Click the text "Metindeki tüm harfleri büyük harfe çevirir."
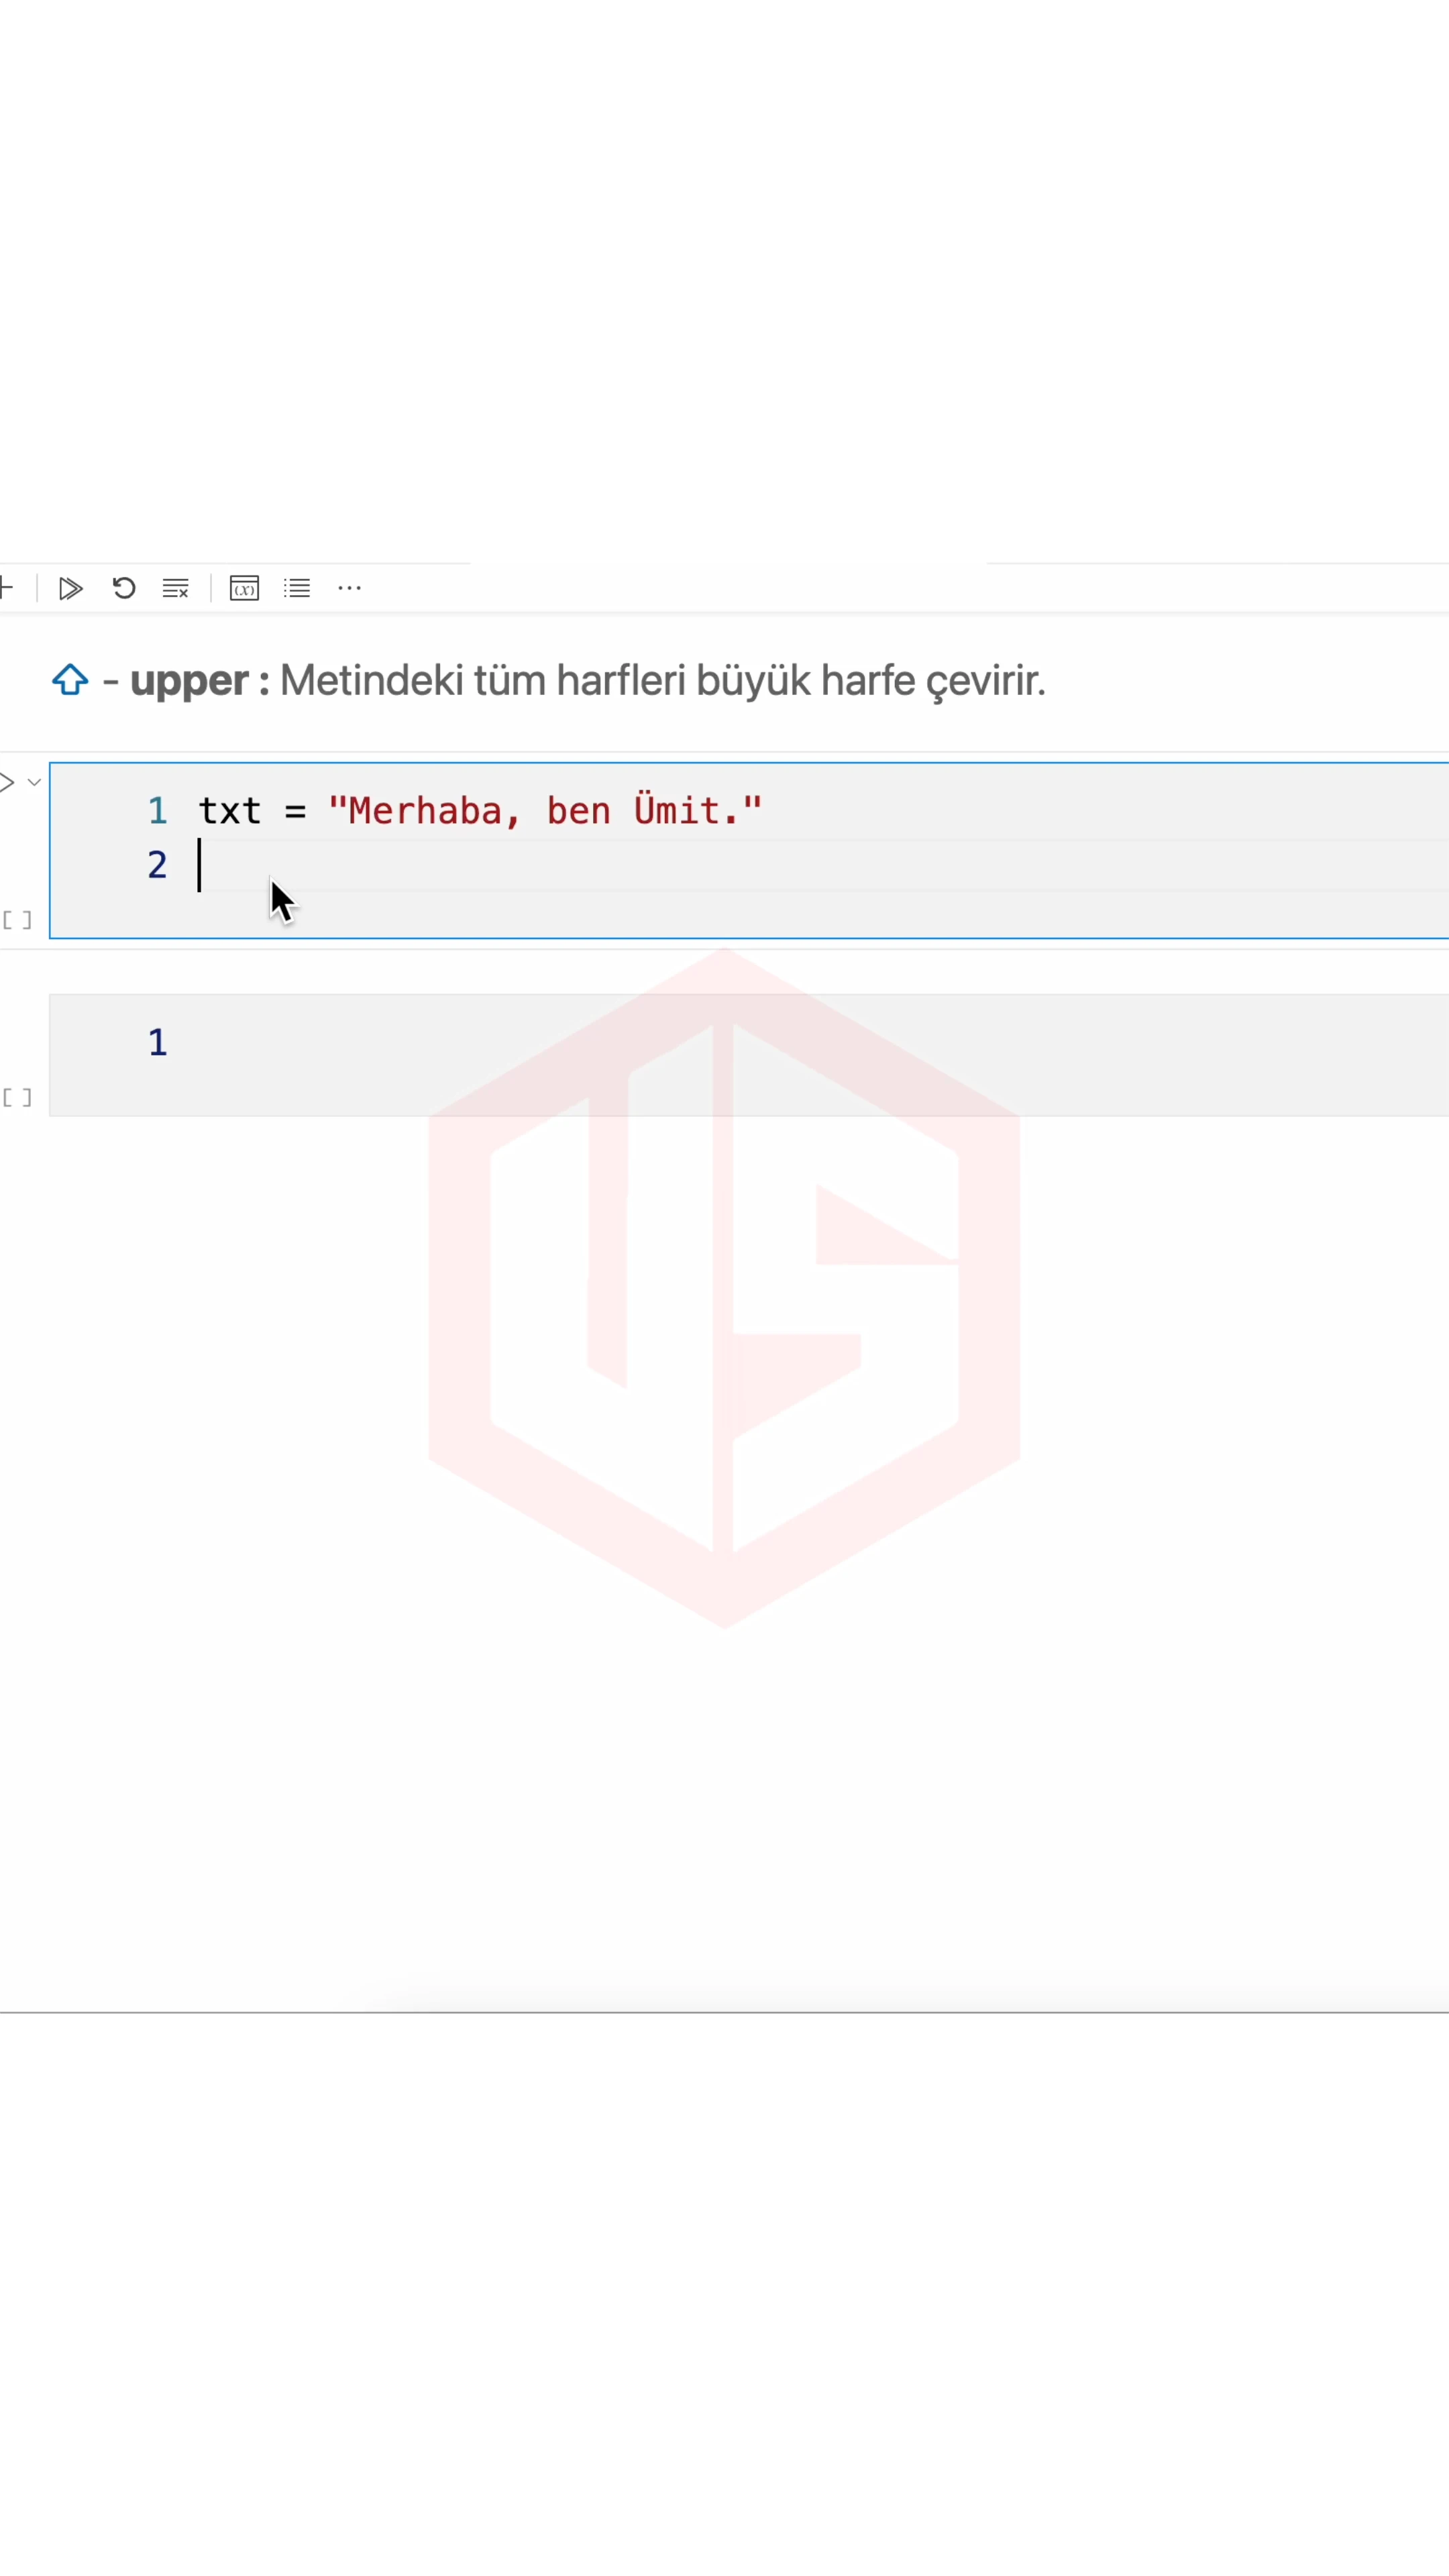Viewport: 1449px width, 2576px height. point(662,681)
